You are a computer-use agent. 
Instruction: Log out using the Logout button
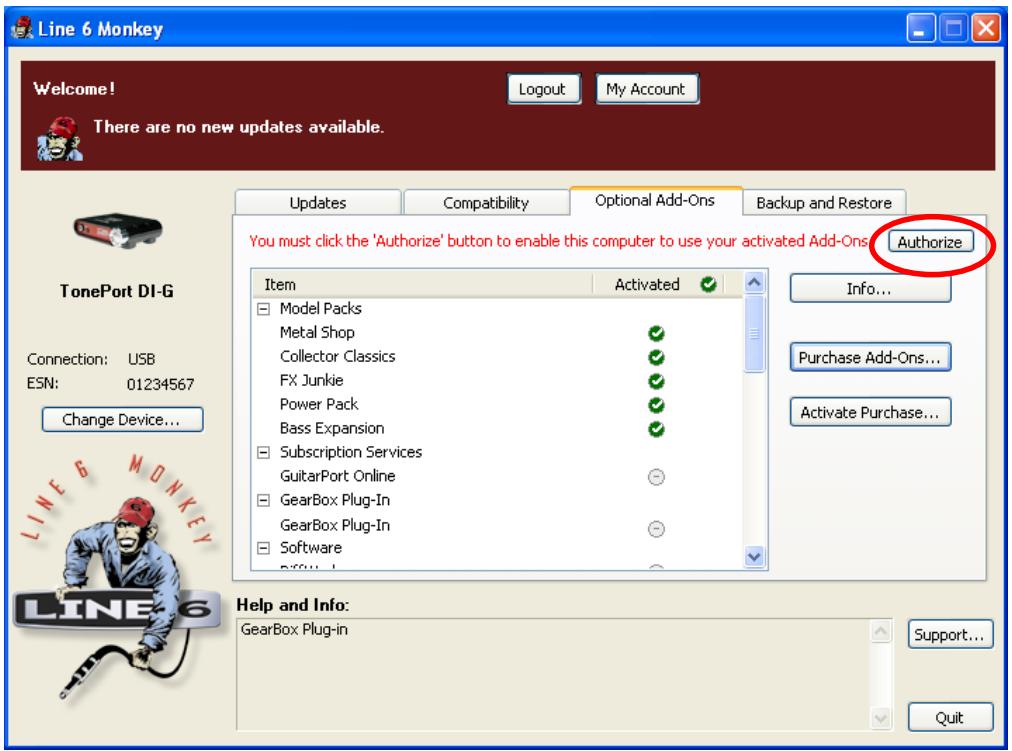(x=543, y=89)
